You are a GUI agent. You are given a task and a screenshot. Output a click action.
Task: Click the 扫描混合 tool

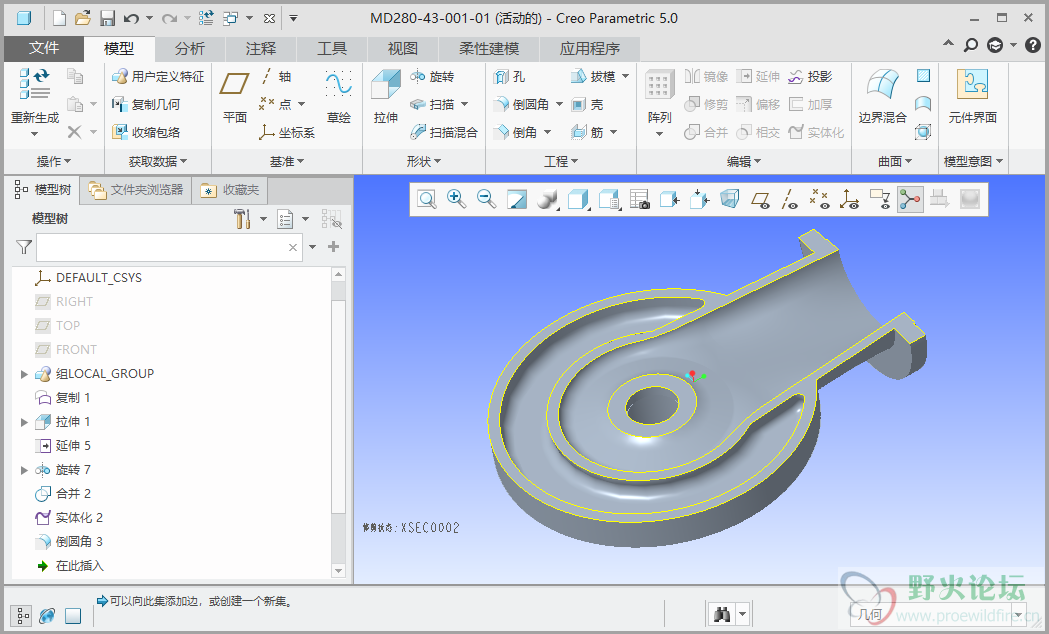click(444, 132)
